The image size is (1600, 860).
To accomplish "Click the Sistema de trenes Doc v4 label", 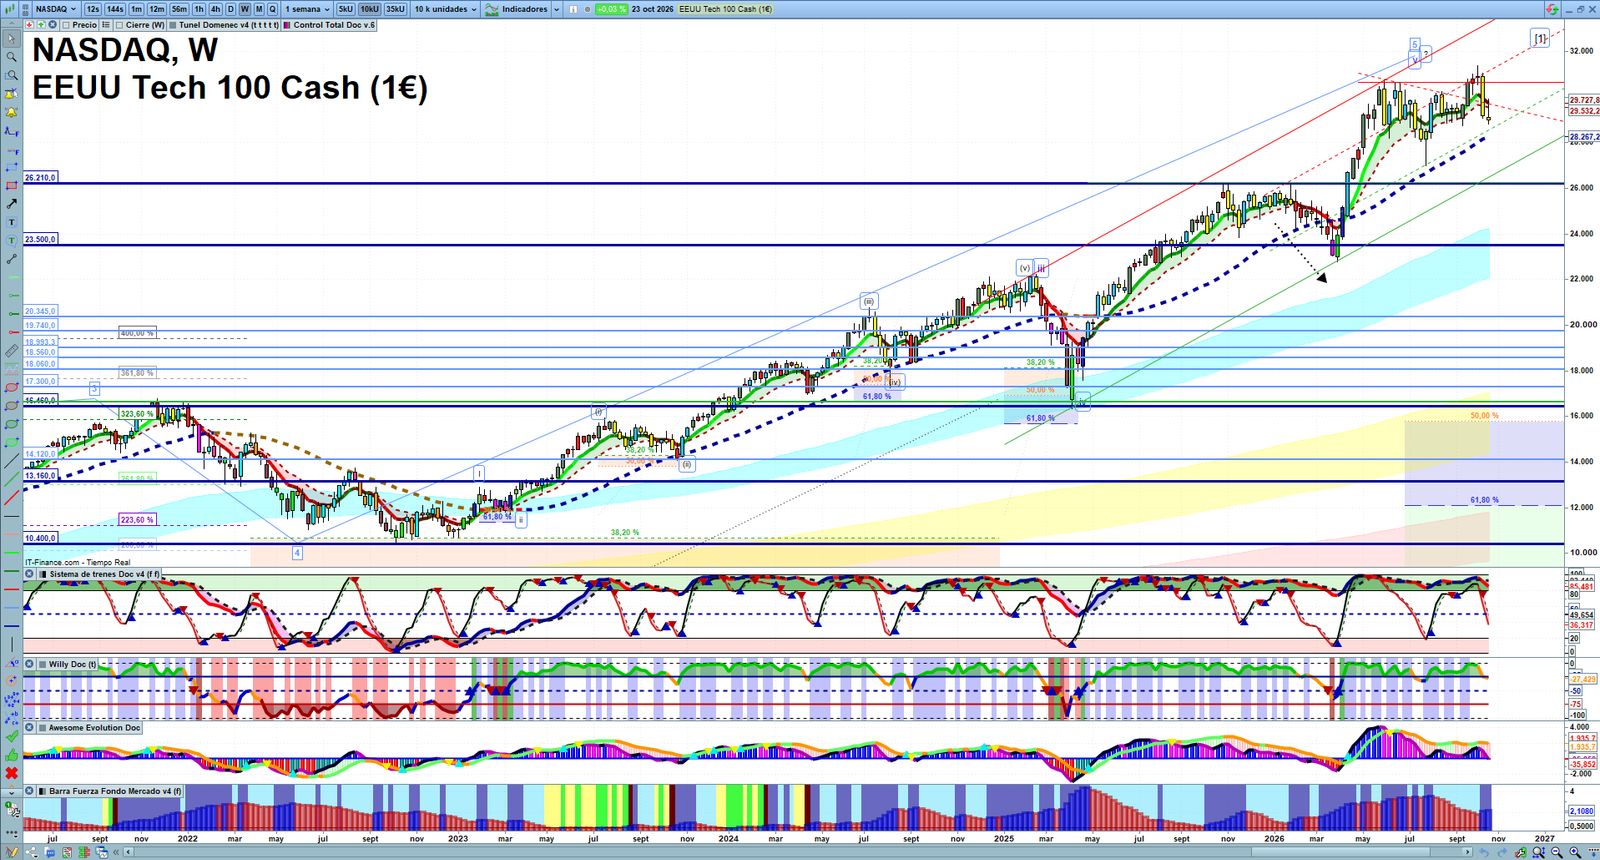I will 104,574.
